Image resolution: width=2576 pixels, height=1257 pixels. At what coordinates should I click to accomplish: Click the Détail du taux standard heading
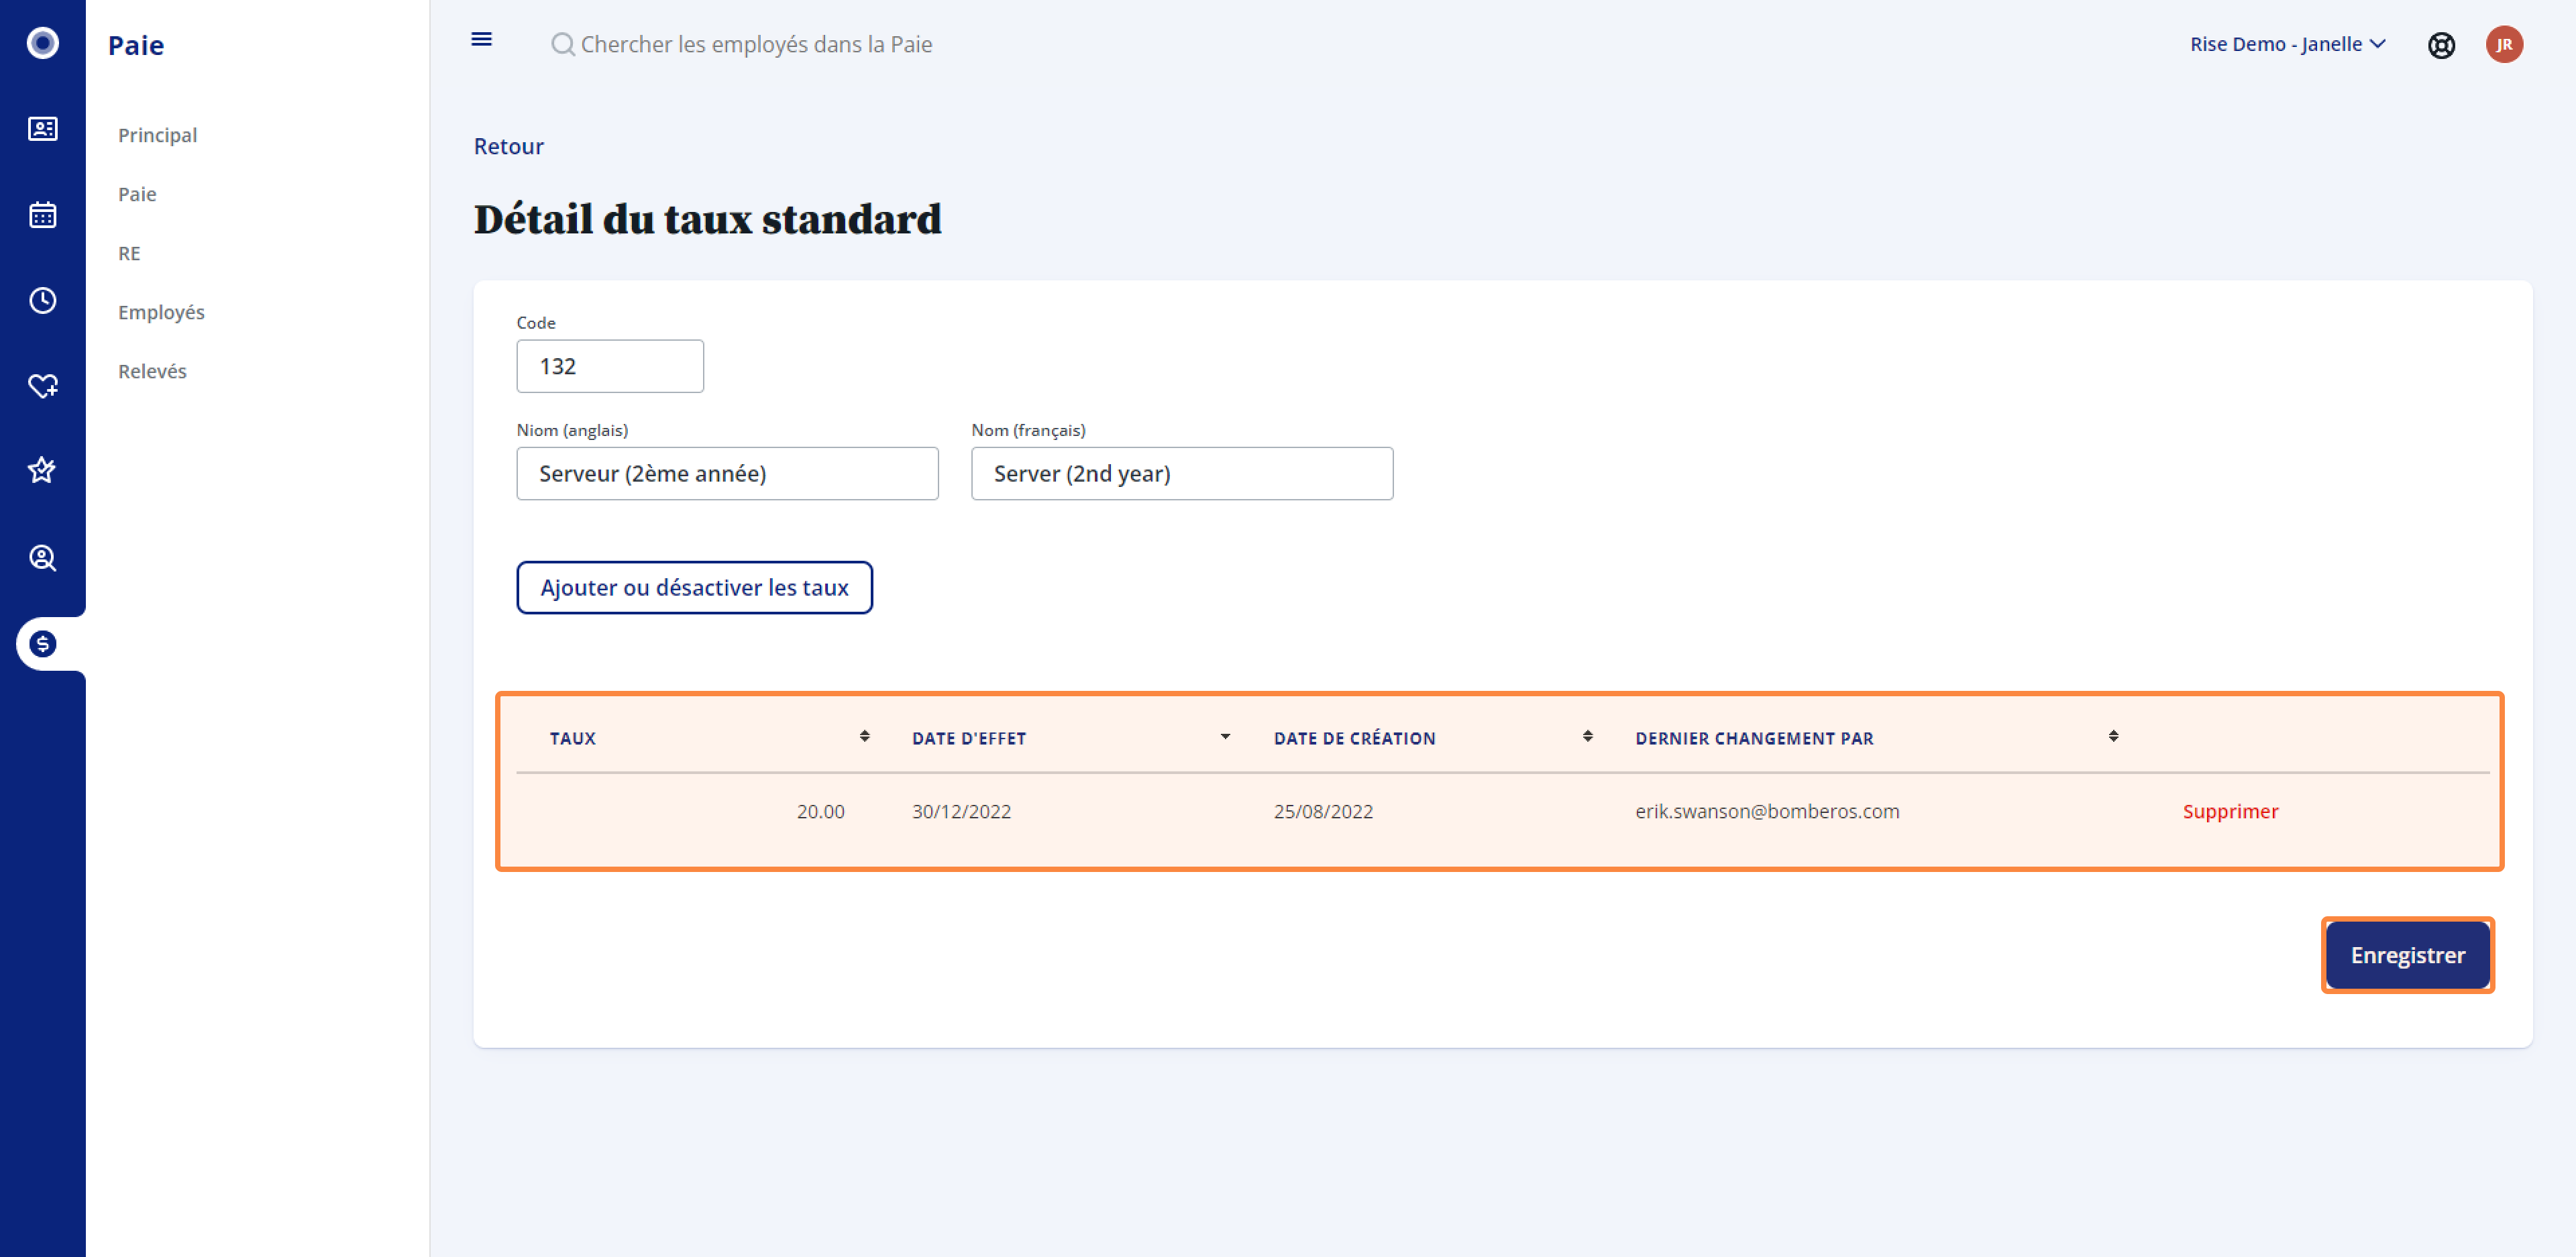707,219
